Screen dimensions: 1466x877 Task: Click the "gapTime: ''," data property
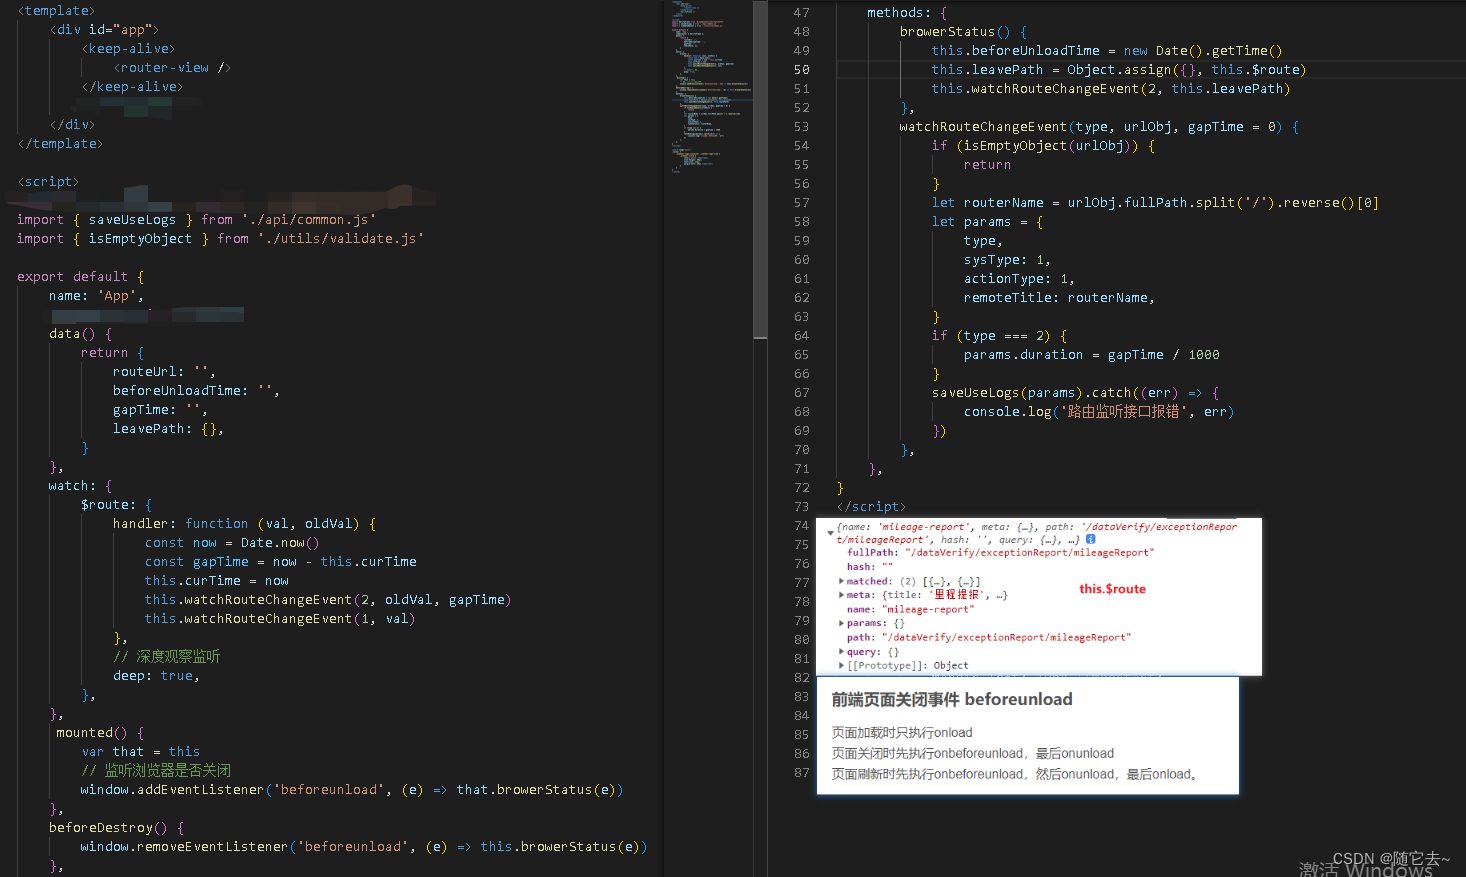point(160,410)
